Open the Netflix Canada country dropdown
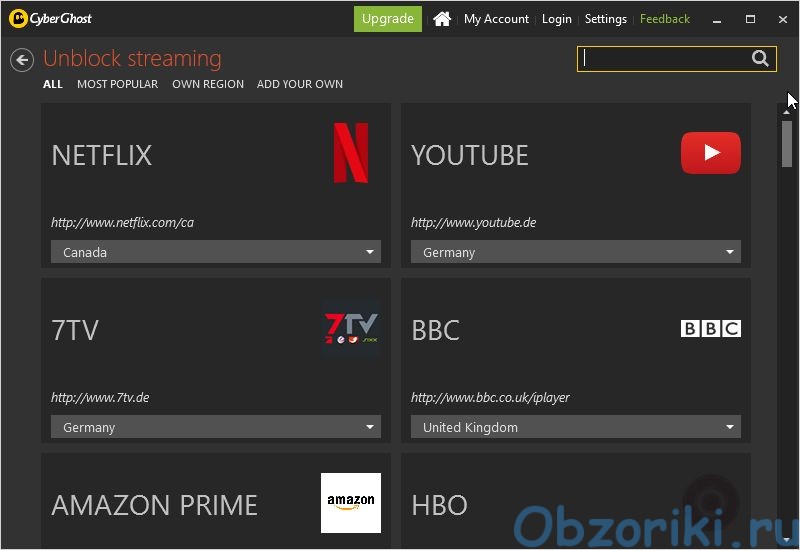Screen dimensions: 800x550 tap(216, 252)
